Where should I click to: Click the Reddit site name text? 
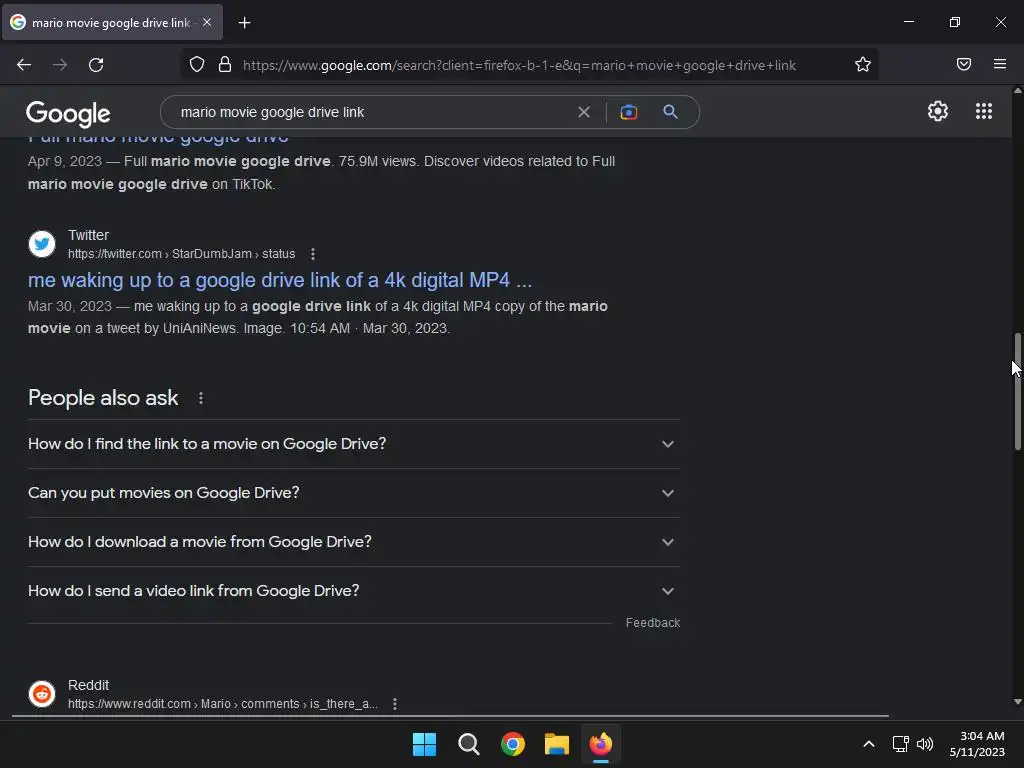click(88, 685)
